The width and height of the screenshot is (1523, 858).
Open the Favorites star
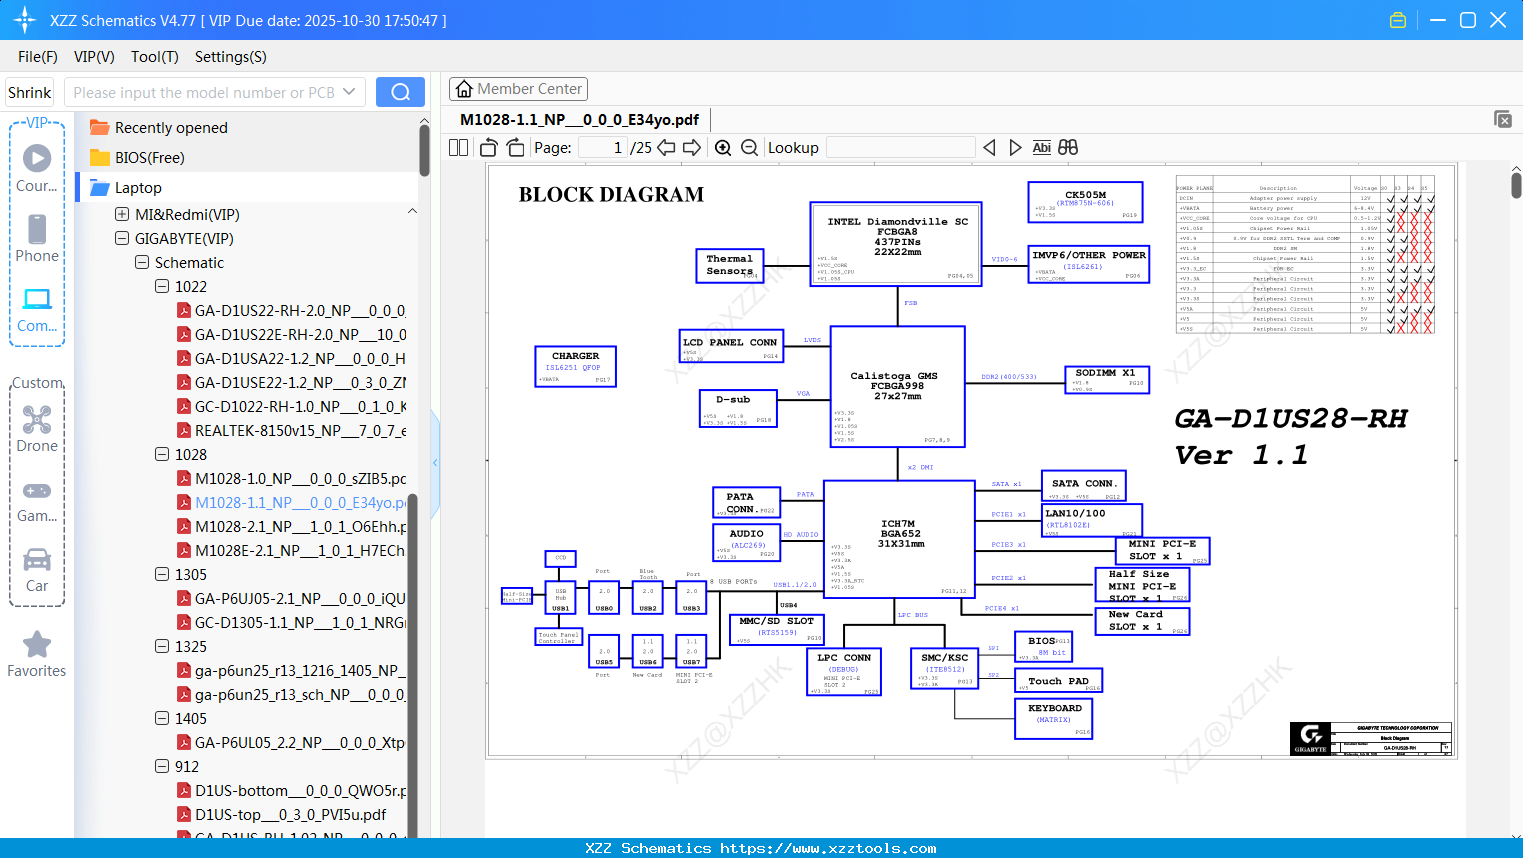[x=37, y=654]
